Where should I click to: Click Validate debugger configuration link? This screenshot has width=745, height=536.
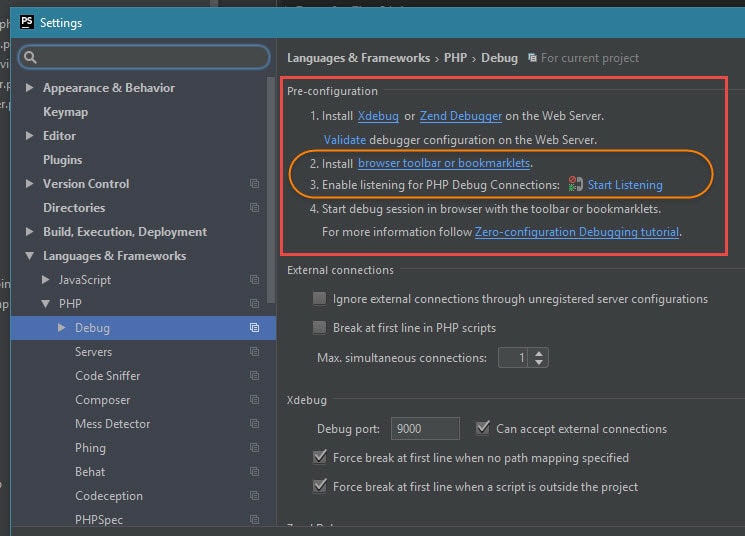[344, 140]
